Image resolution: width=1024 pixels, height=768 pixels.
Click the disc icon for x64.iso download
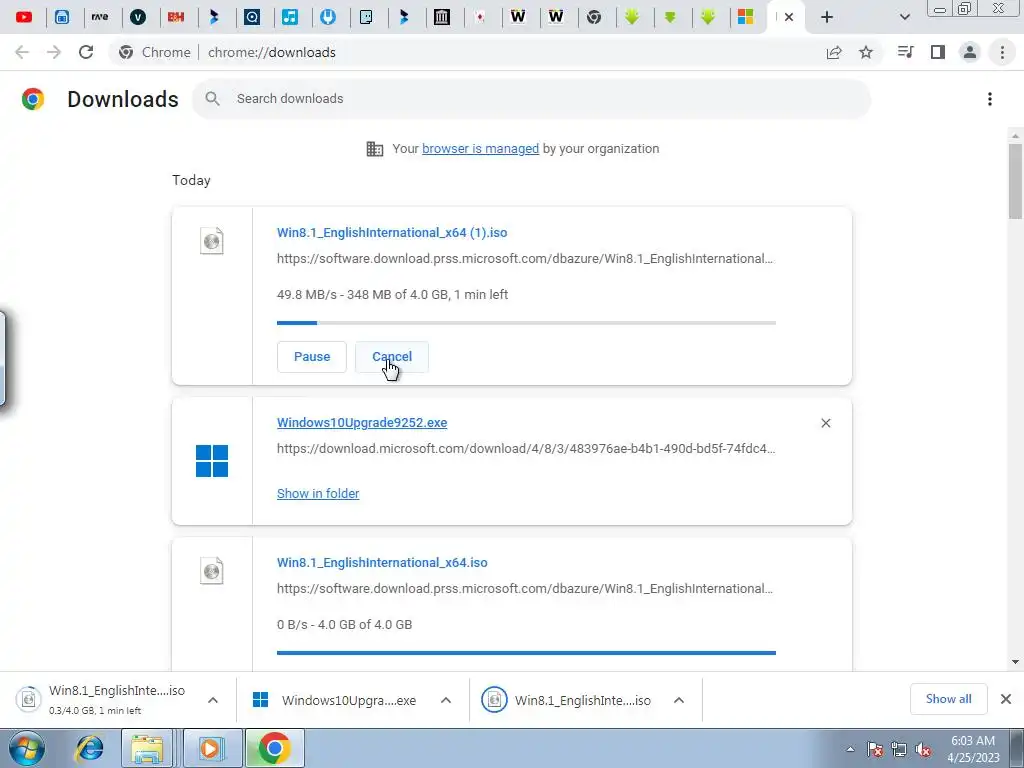pos(212,571)
